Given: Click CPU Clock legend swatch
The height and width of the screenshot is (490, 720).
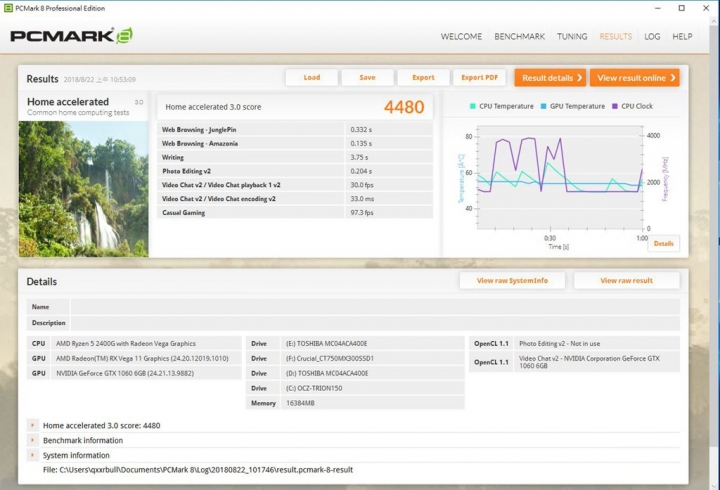Looking at the screenshot, I should [x=614, y=106].
